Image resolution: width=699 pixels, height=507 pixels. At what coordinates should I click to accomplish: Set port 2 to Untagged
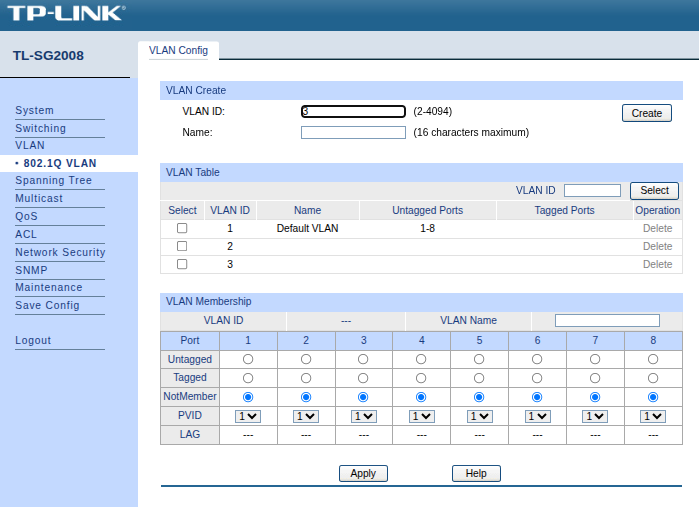[x=306, y=359]
